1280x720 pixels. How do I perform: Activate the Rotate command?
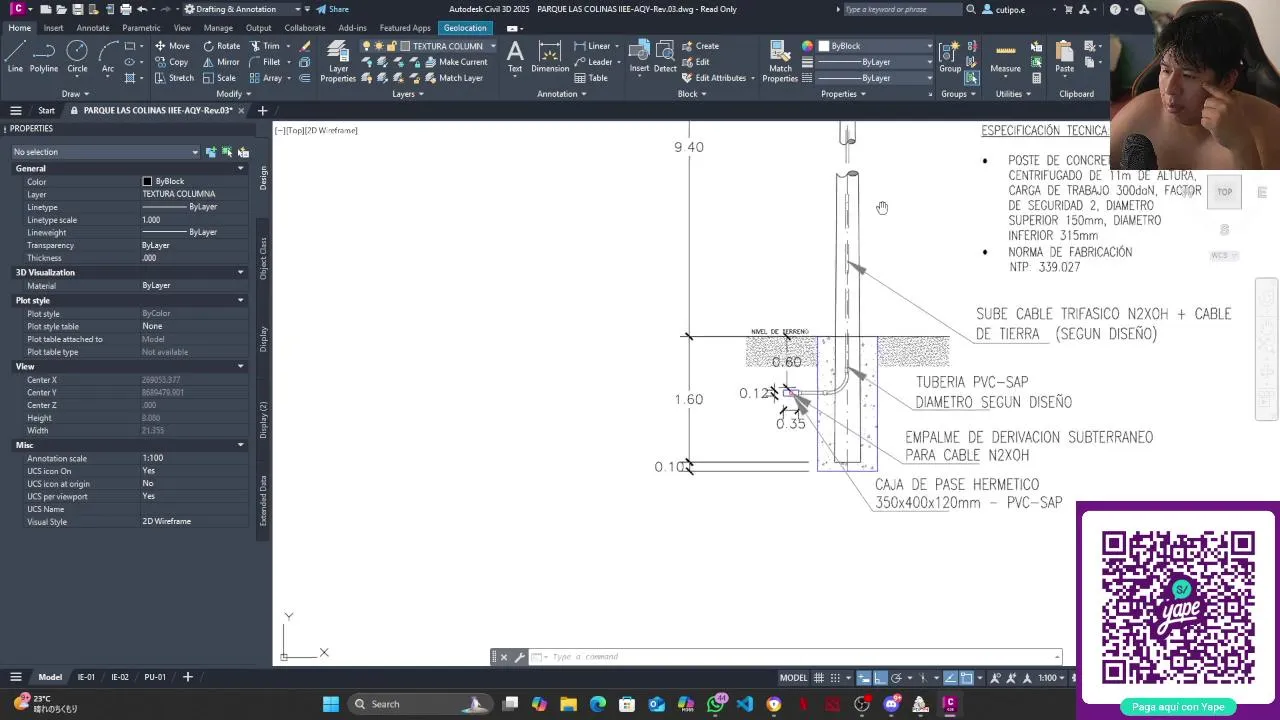coord(221,46)
